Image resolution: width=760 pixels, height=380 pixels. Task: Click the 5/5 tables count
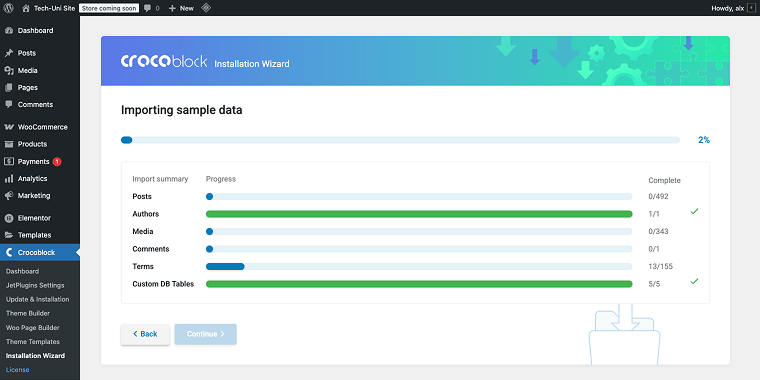654,284
